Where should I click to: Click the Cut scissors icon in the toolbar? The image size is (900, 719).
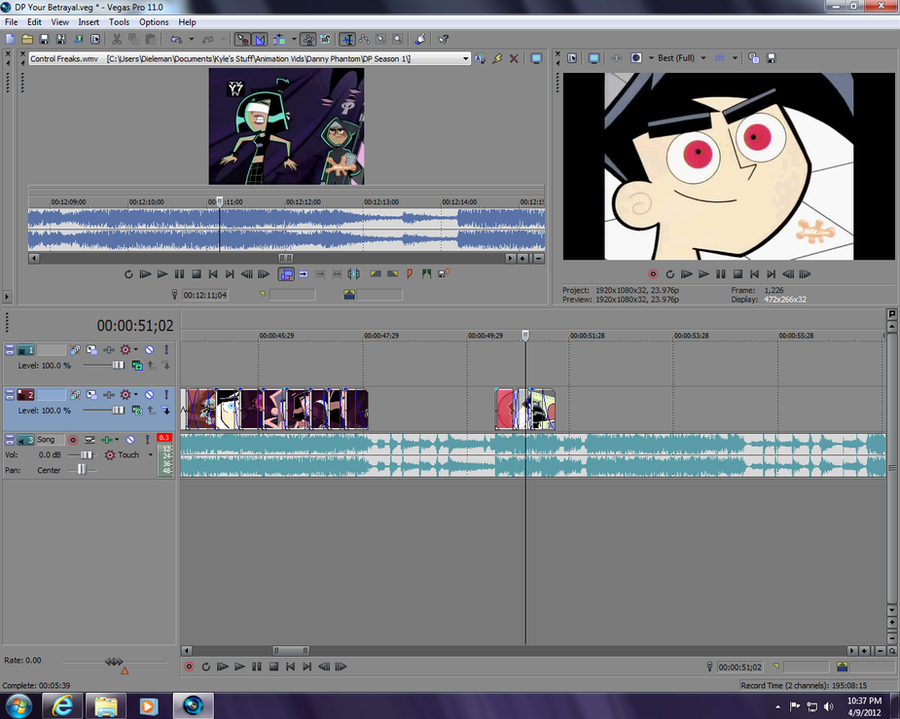[117, 39]
